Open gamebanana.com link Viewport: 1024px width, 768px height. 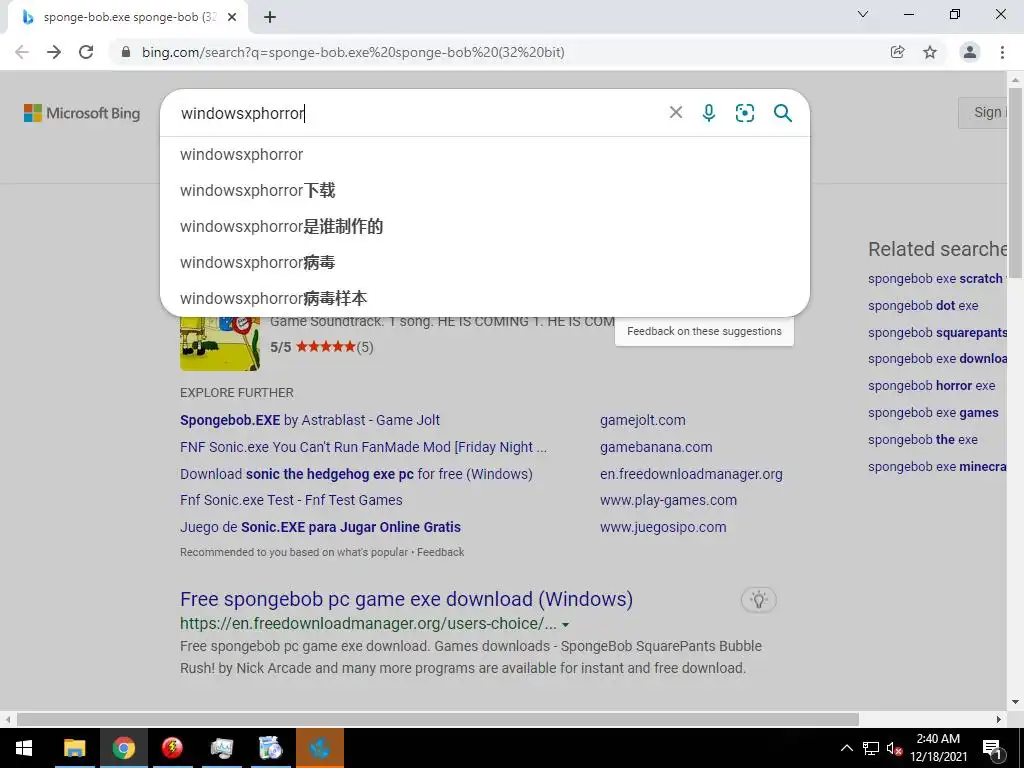pos(656,447)
